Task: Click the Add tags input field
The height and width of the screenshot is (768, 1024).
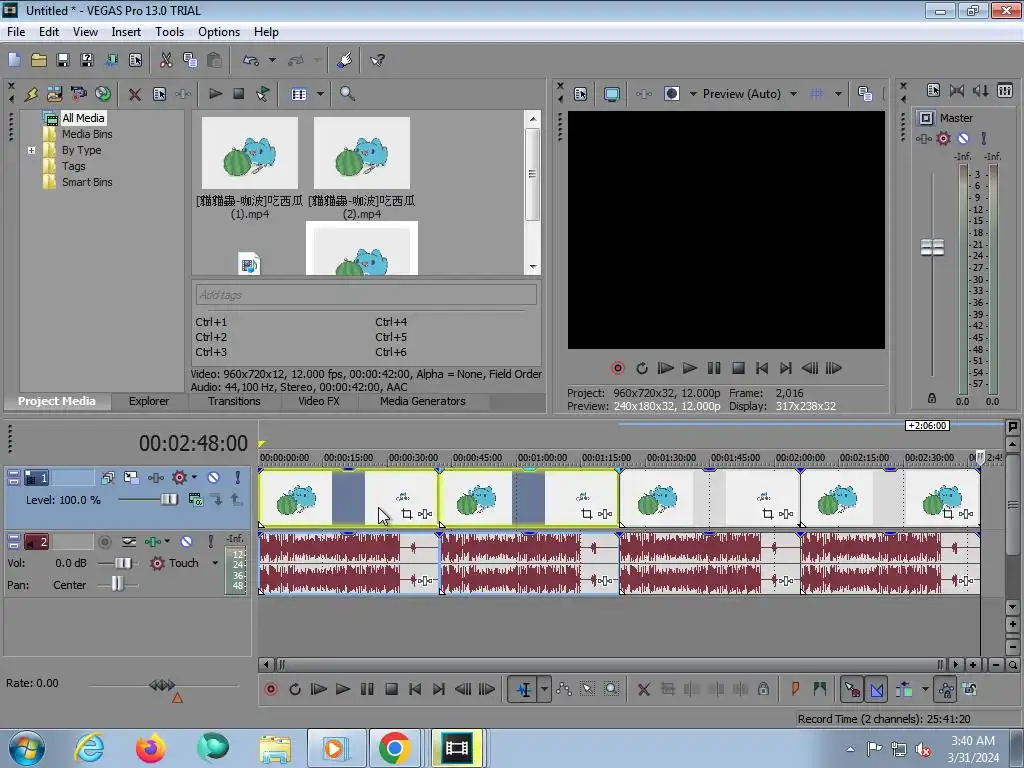Action: click(x=366, y=295)
